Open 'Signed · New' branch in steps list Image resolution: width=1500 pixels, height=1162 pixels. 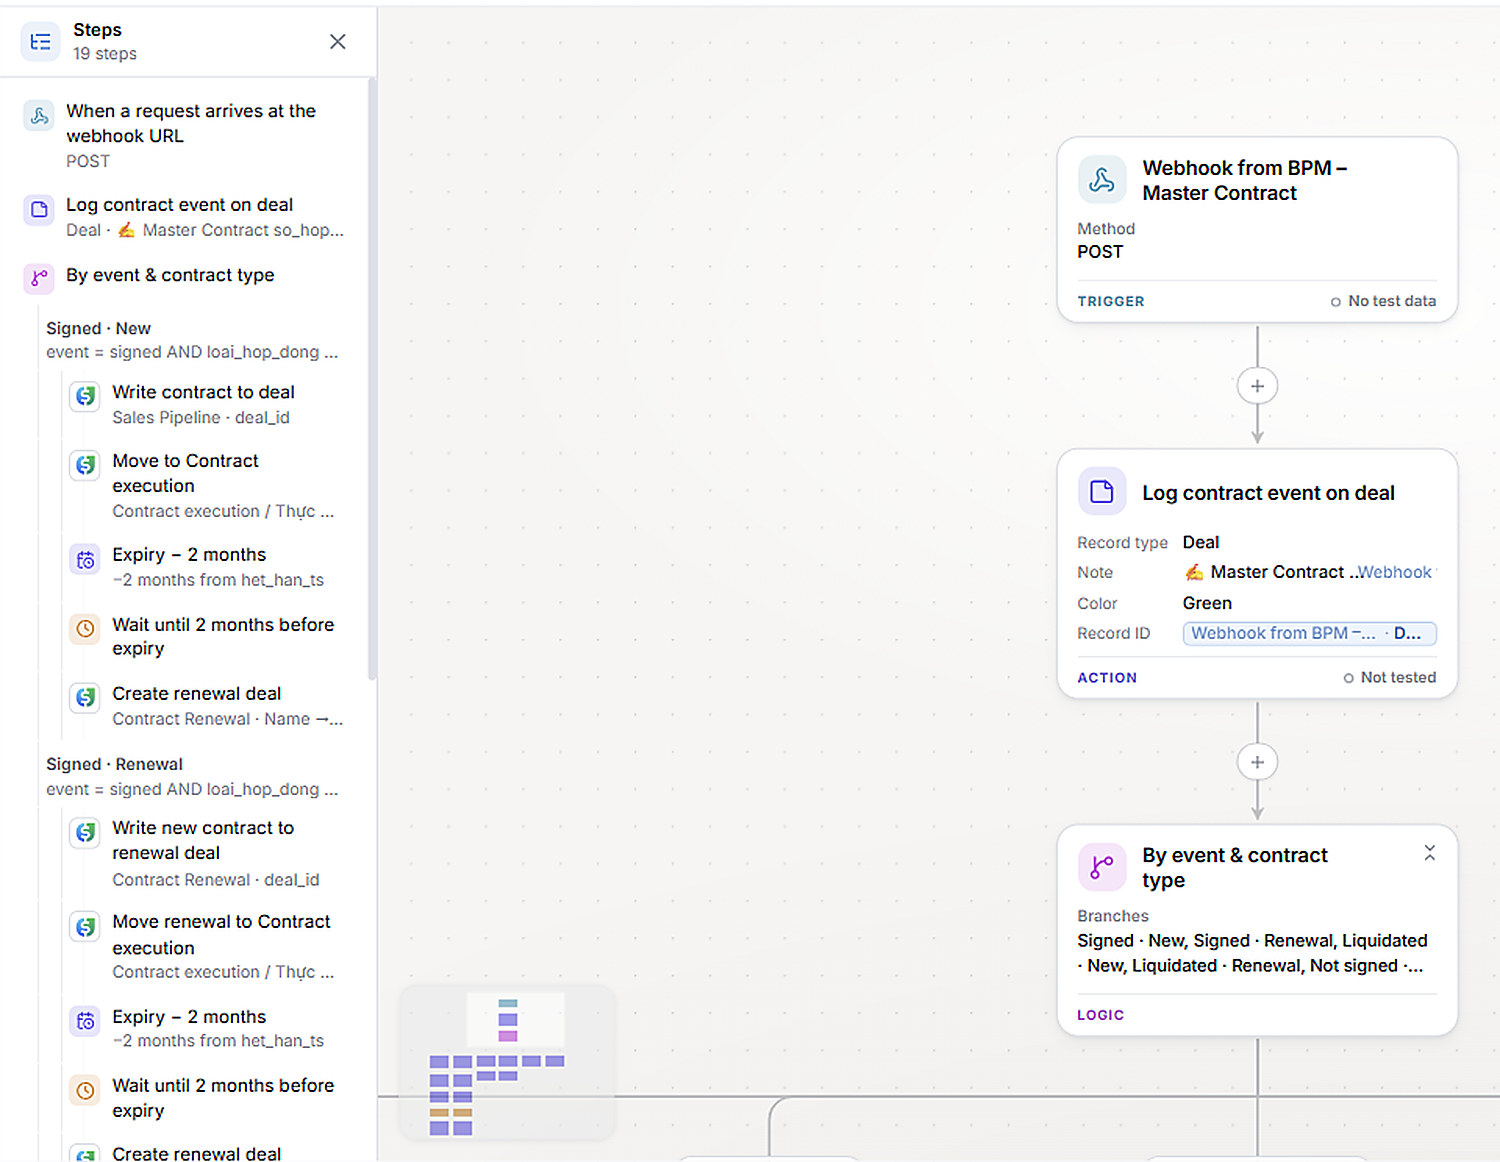[x=192, y=340]
